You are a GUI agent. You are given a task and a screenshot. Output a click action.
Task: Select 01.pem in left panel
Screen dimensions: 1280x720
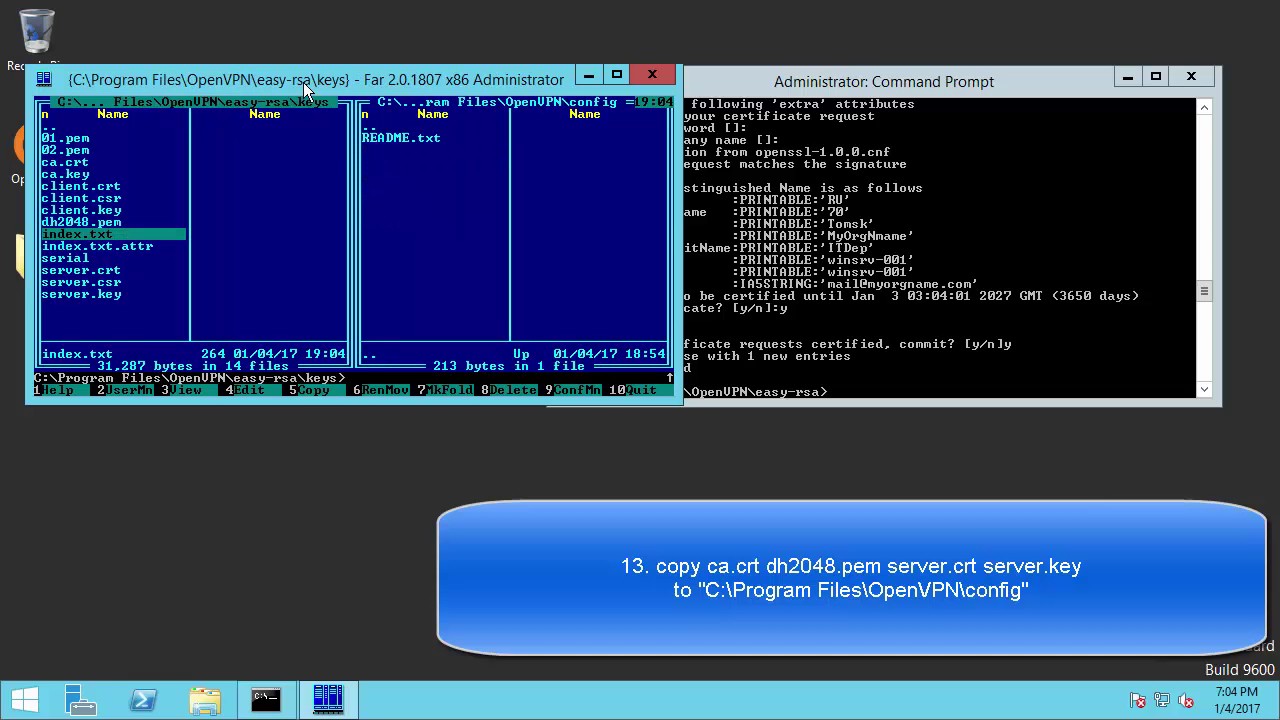[x=65, y=138]
